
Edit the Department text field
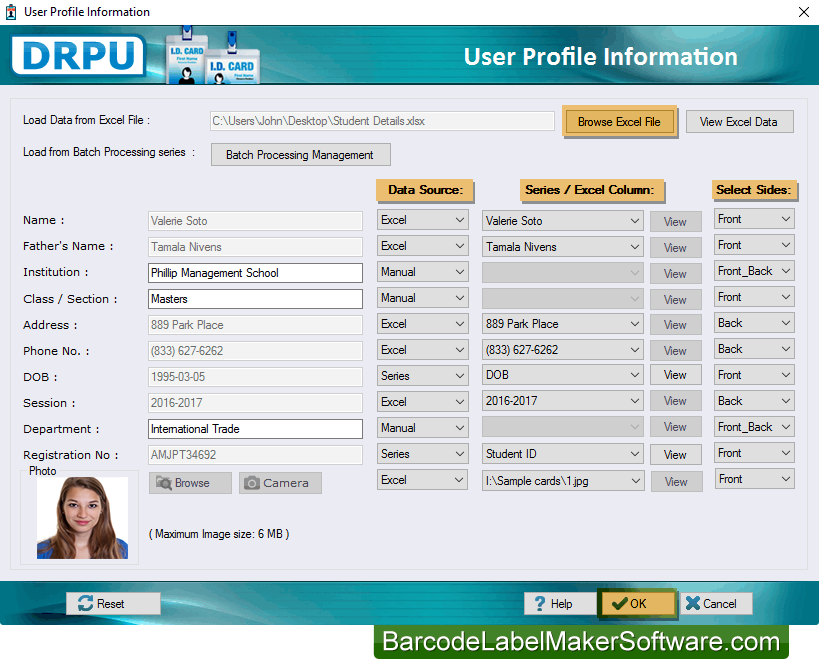[x=255, y=429]
